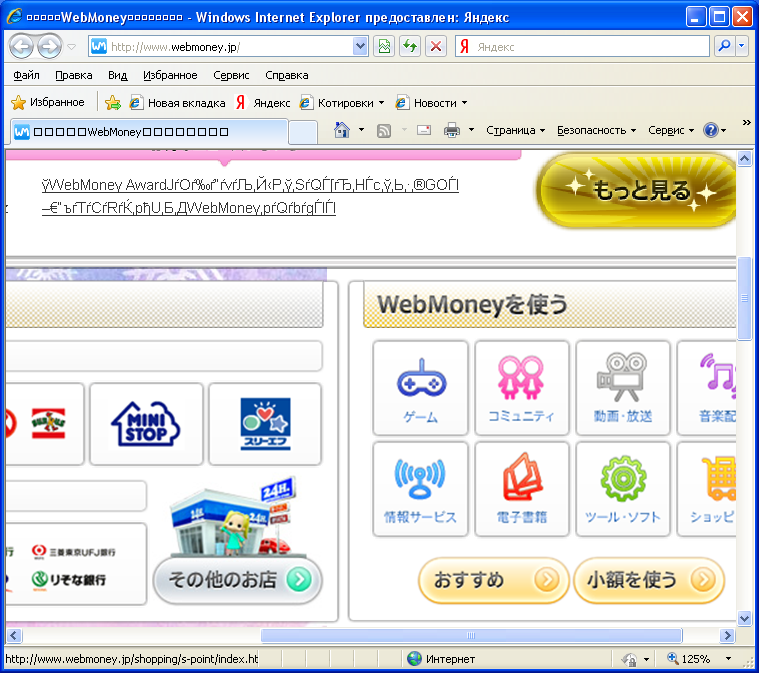759x673 pixels.
Task: Open the Правка menu
Action: 74,75
